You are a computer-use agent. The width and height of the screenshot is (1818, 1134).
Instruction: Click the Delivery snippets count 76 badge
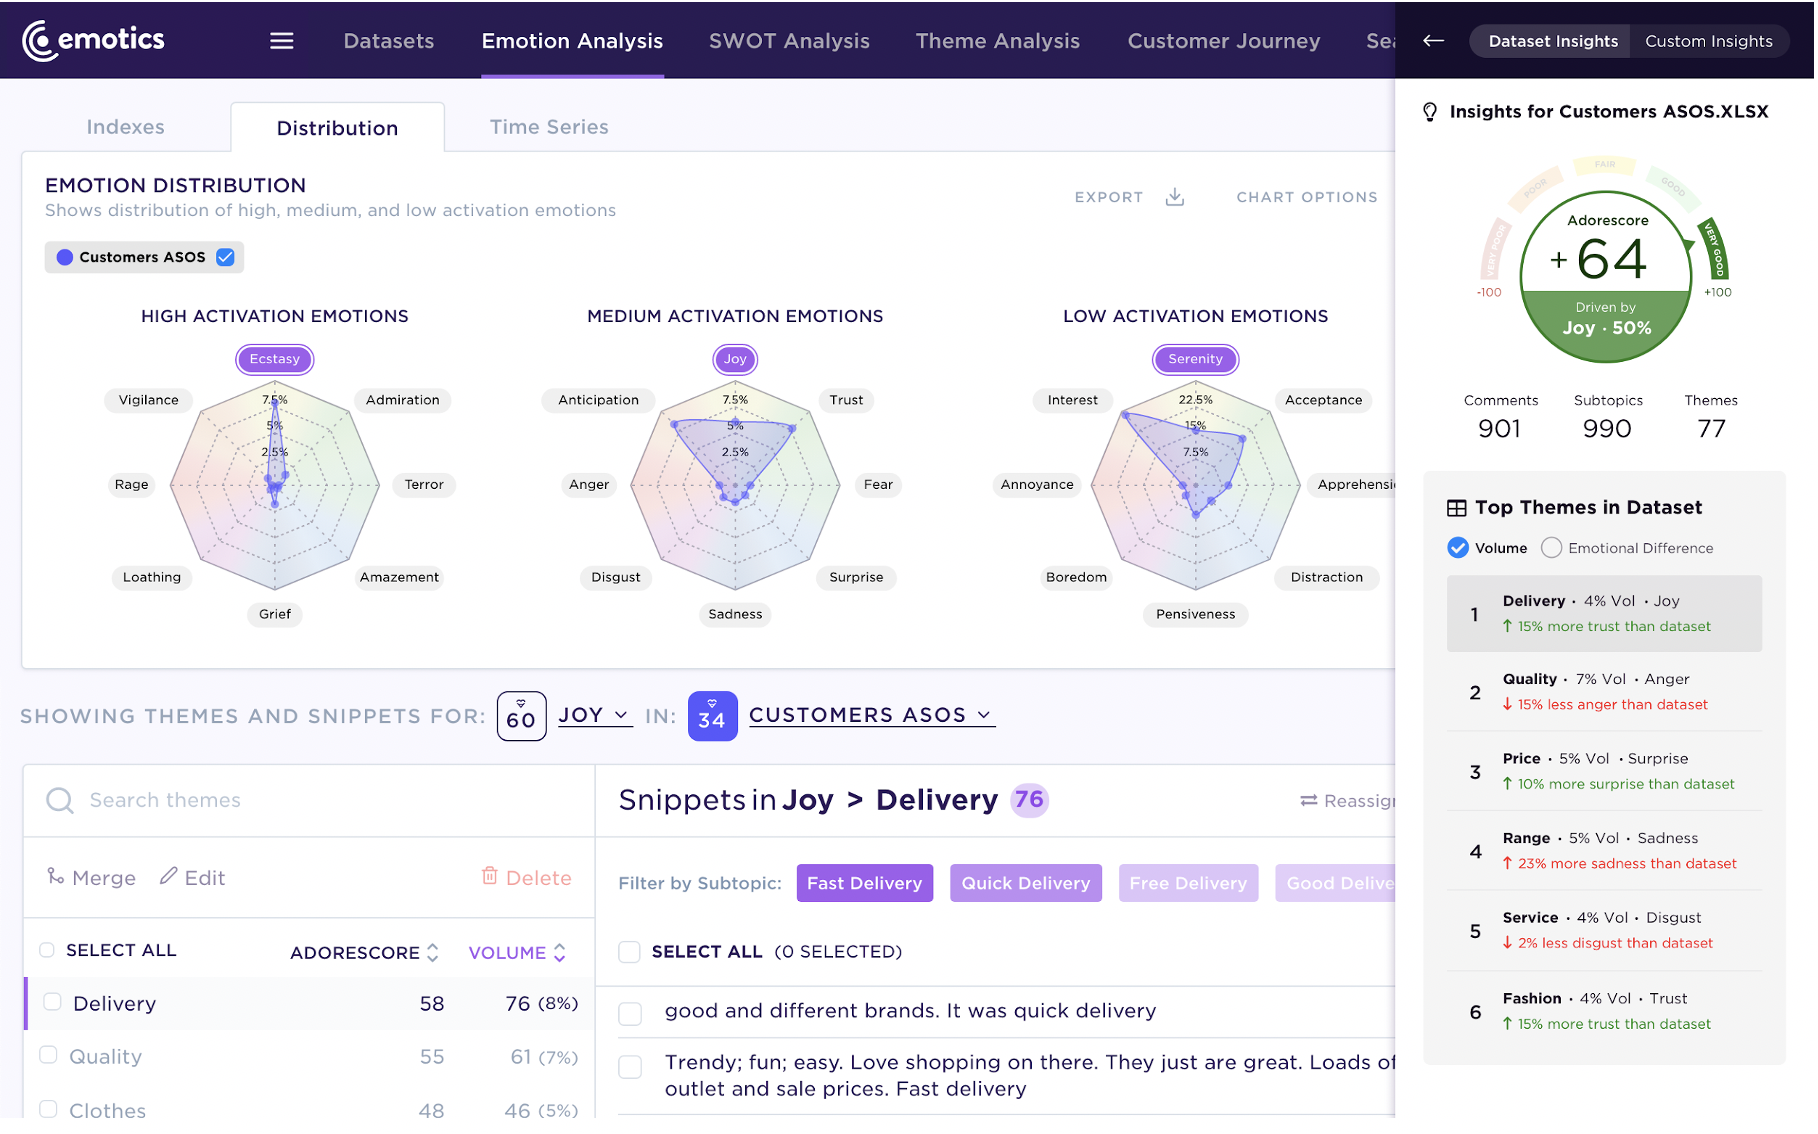click(x=1029, y=800)
